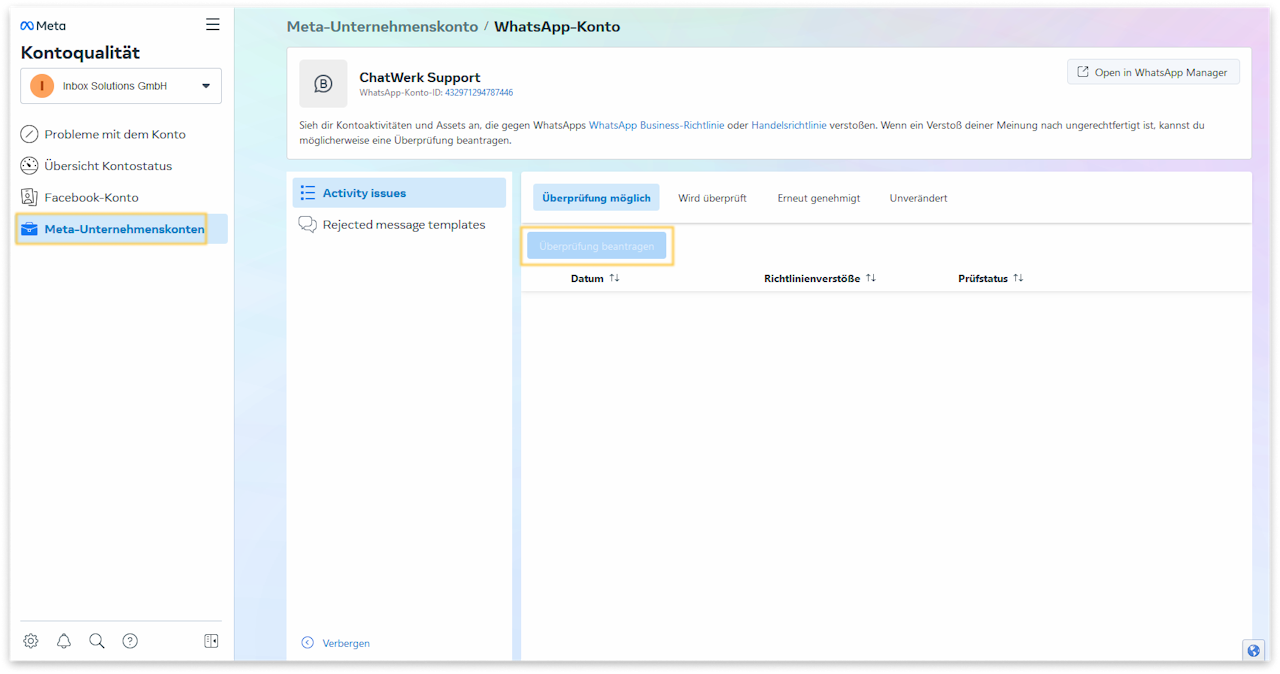The height and width of the screenshot is (674, 1280).
Task: Click Verbergen to hide panel
Action: [x=346, y=643]
